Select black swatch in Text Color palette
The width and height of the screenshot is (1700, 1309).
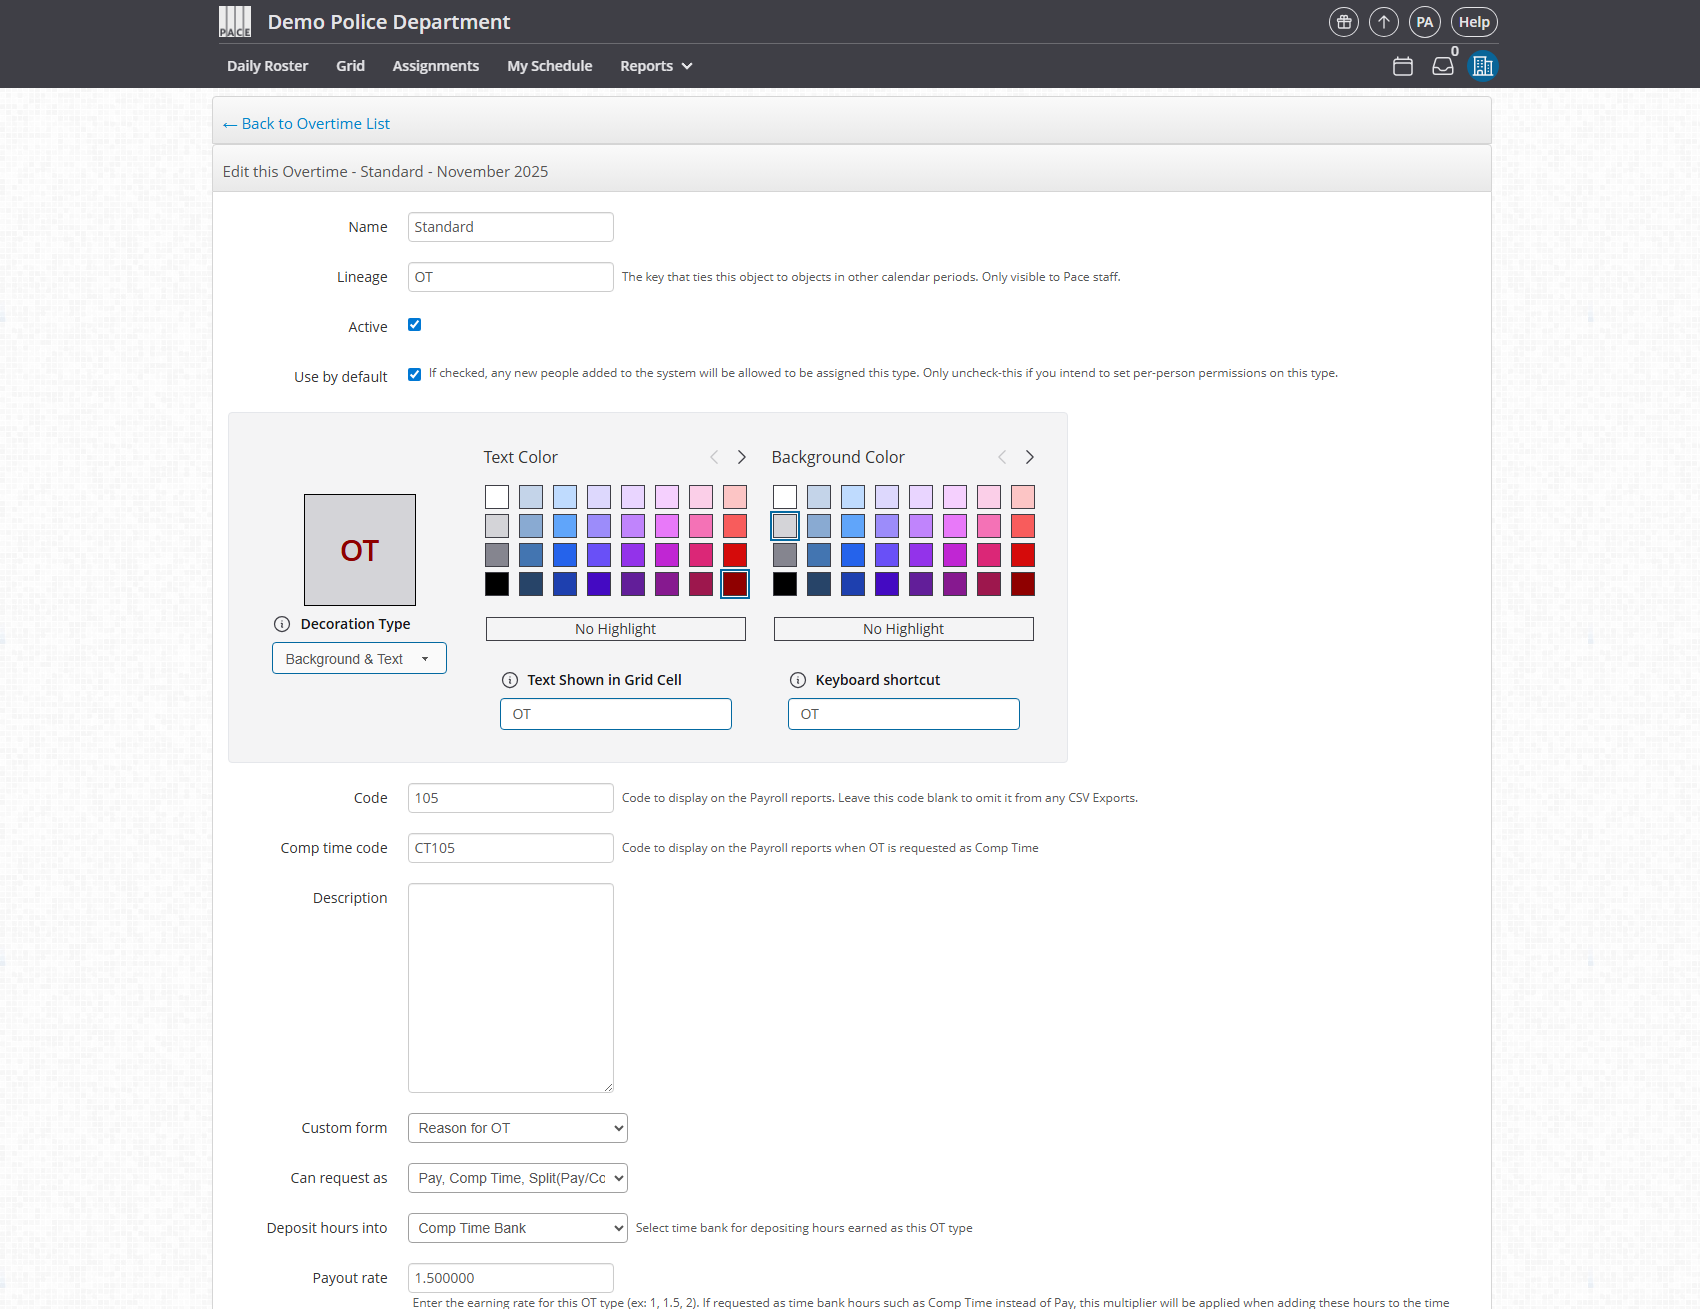(x=497, y=584)
